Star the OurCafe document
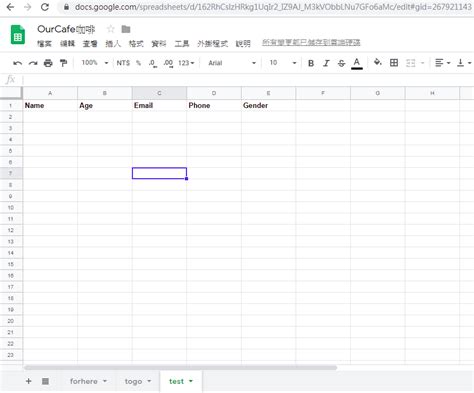Image resolution: width=474 pixels, height=393 pixels. click(110, 29)
